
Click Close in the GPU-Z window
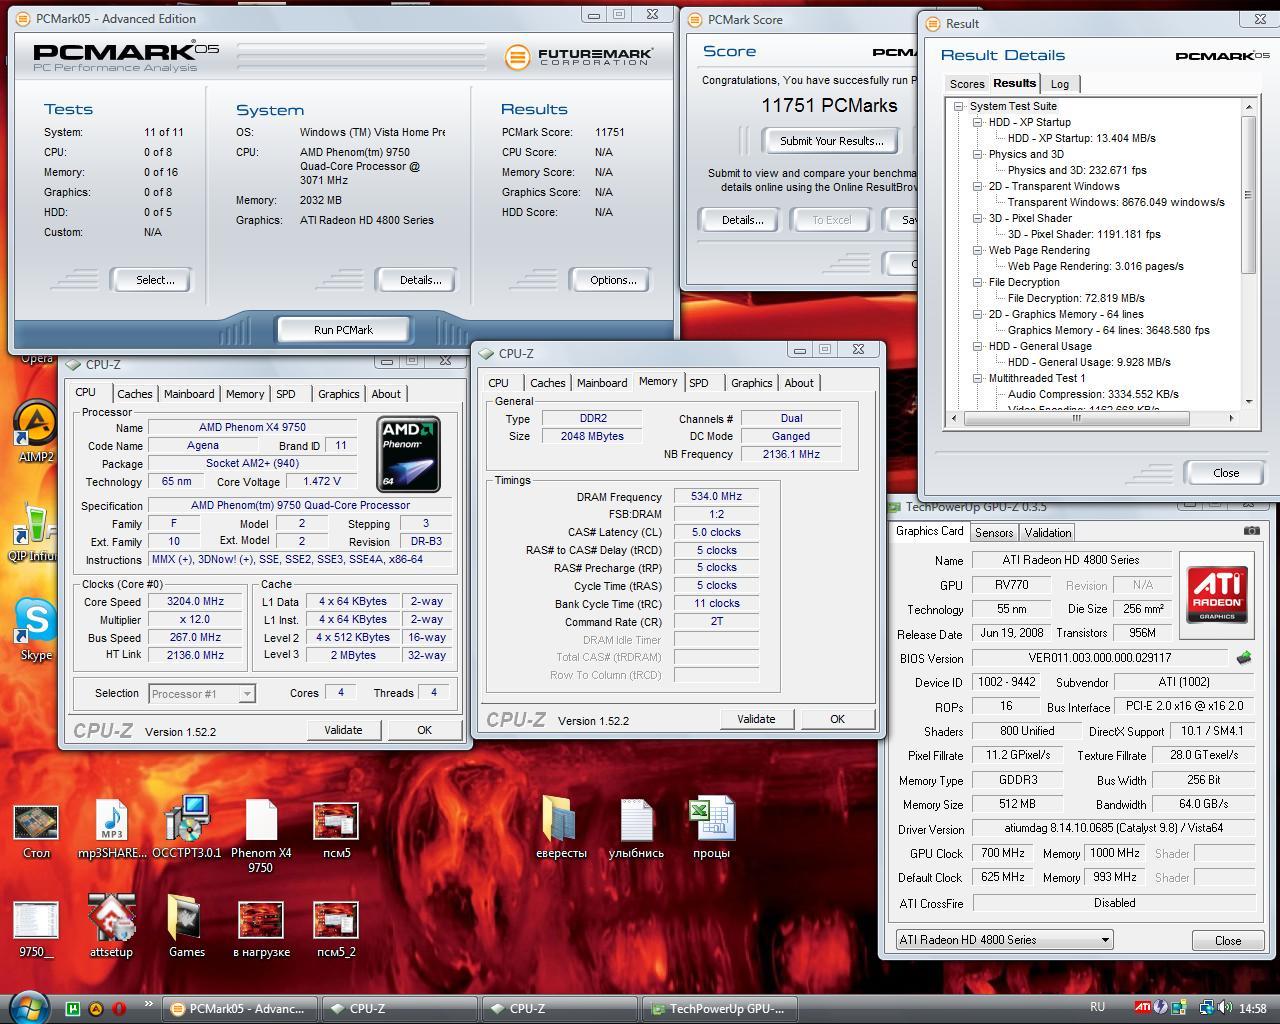click(x=1228, y=941)
